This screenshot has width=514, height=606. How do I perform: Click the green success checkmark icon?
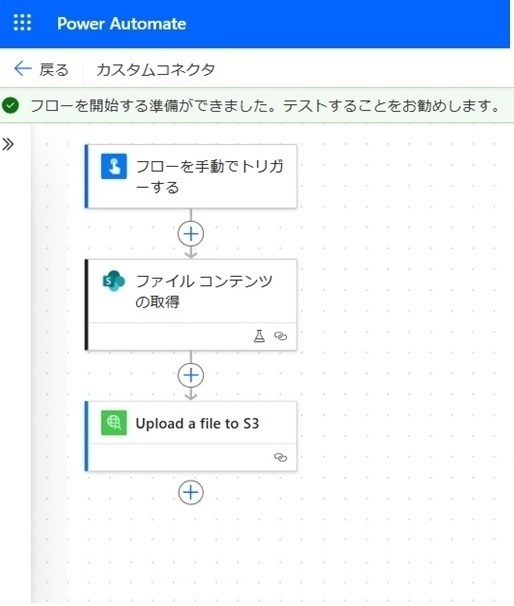10,105
